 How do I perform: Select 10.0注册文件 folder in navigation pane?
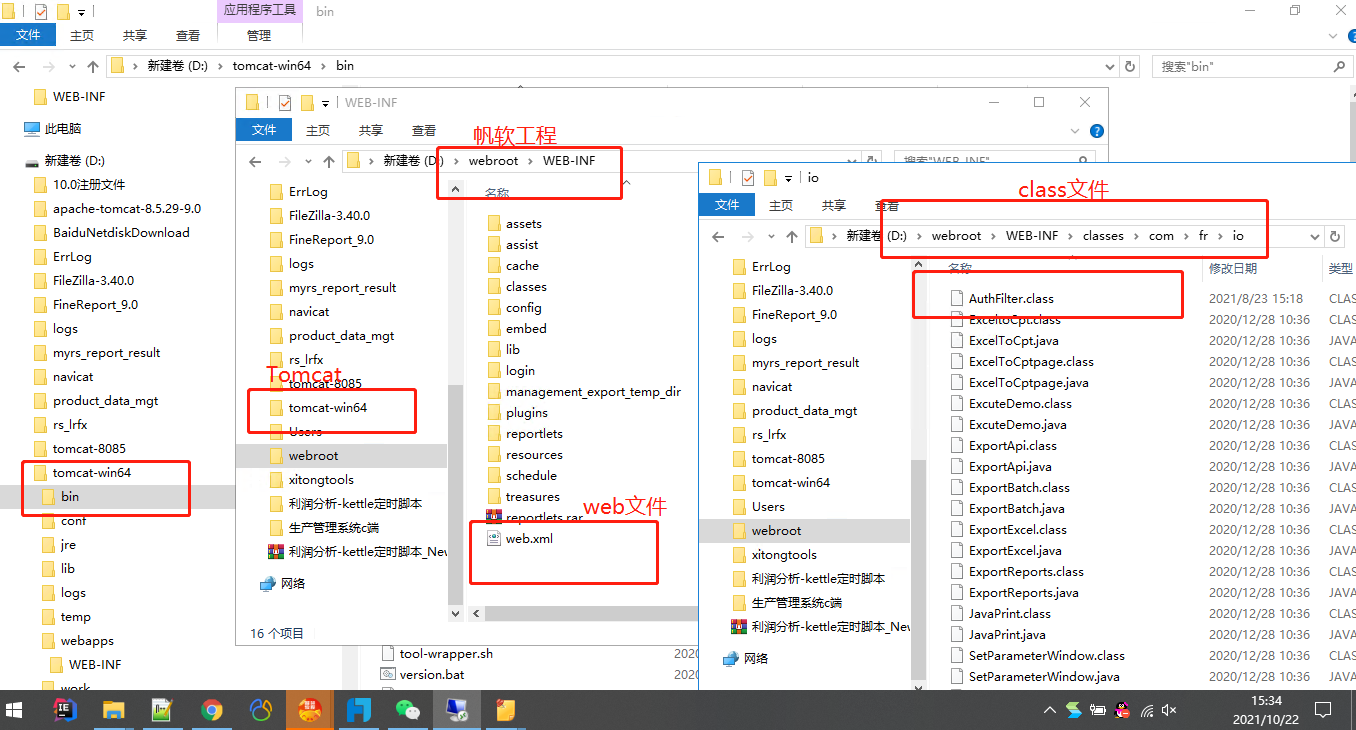tap(89, 185)
